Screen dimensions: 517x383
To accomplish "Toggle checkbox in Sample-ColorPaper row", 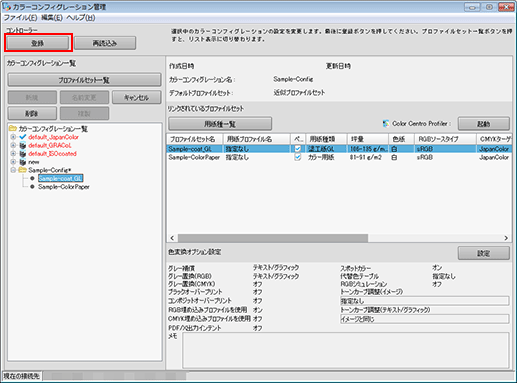I will pos(298,157).
